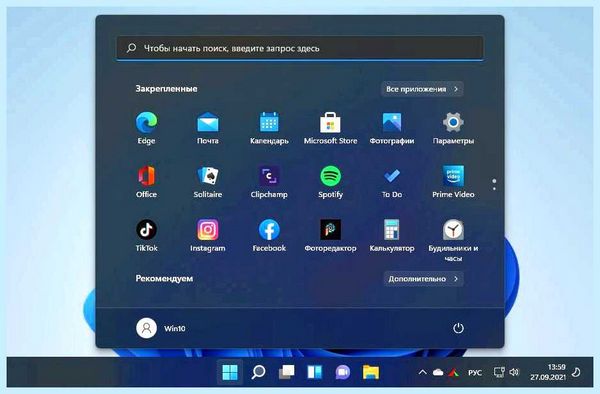Click the Дополнительно button
Image resolution: width=600 pixels, height=394 pixels.
point(423,279)
